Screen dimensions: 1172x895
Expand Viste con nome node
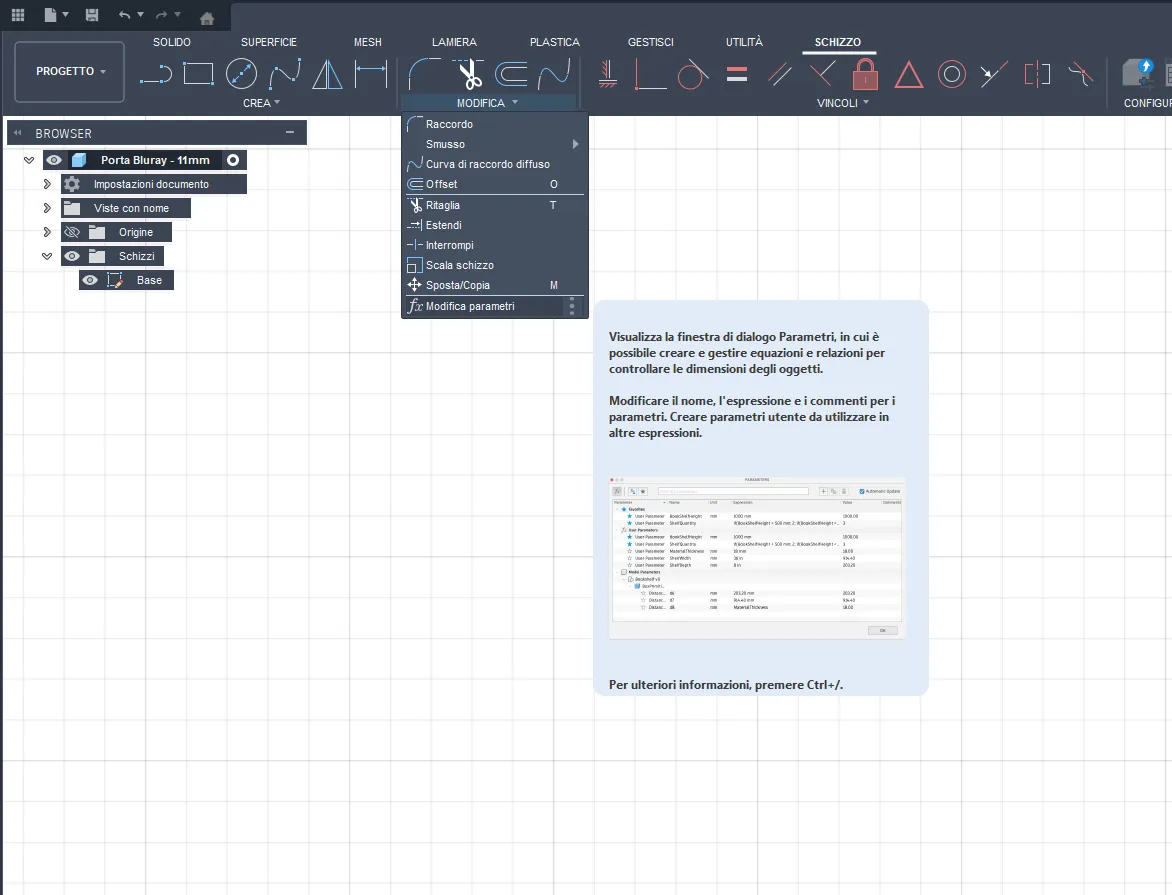(46, 208)
